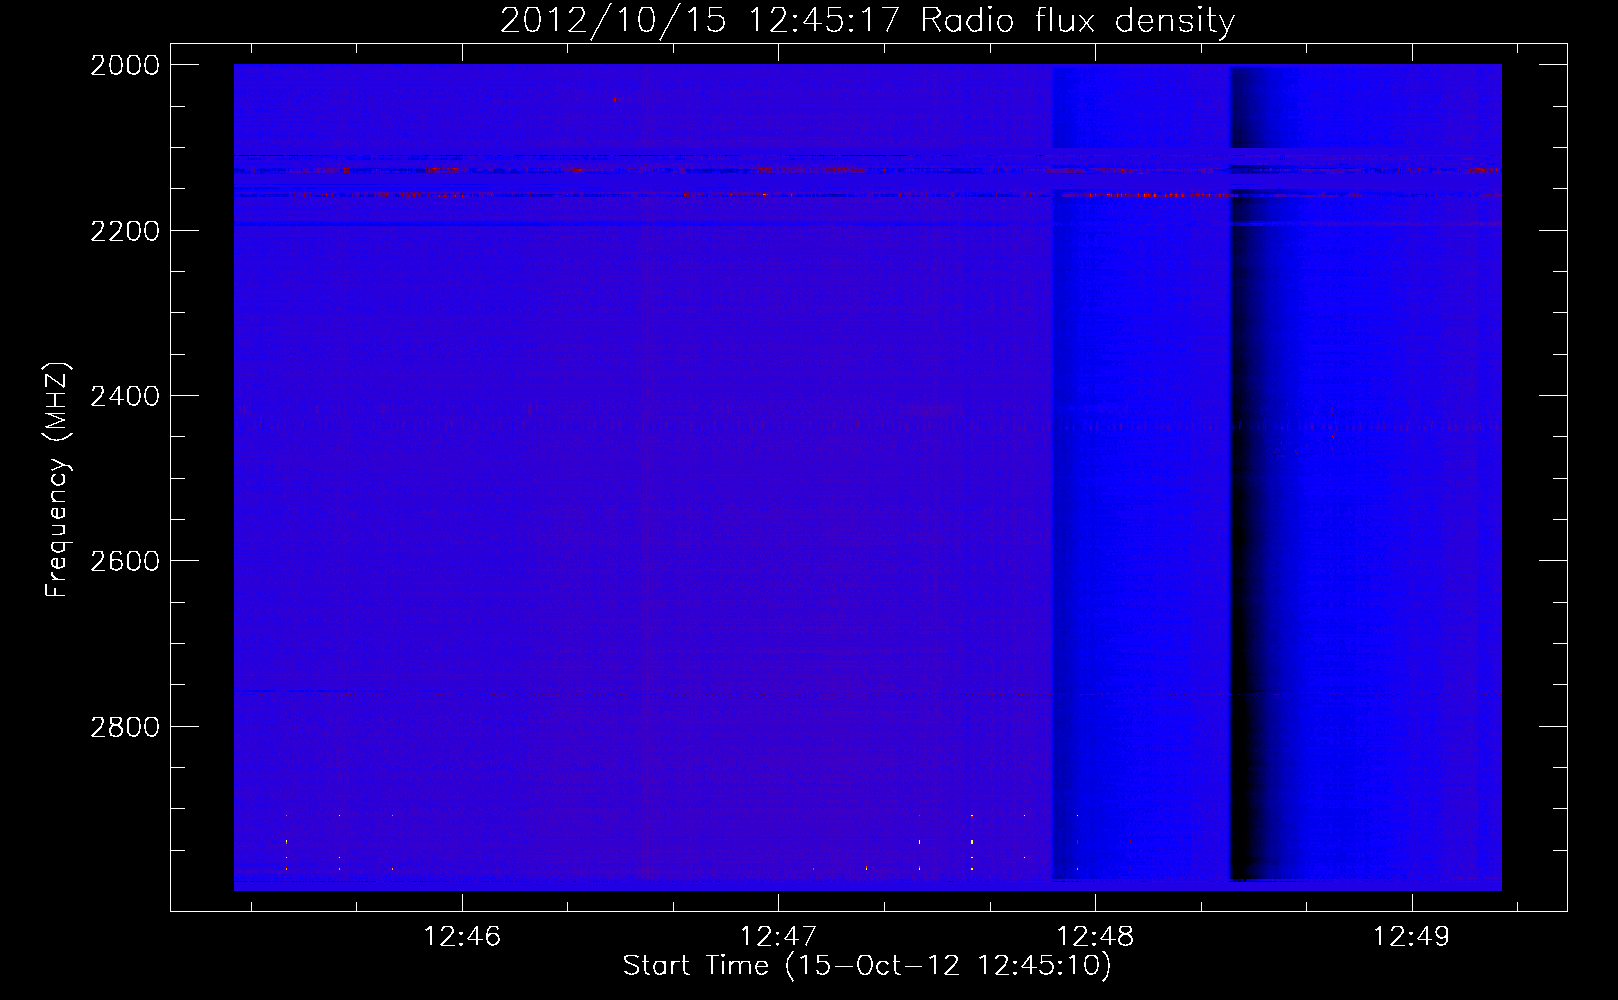Viewport: 1618px width, 1000px height.
Task: Select the 2600 frequency tick label
Action: coord(125,561)
